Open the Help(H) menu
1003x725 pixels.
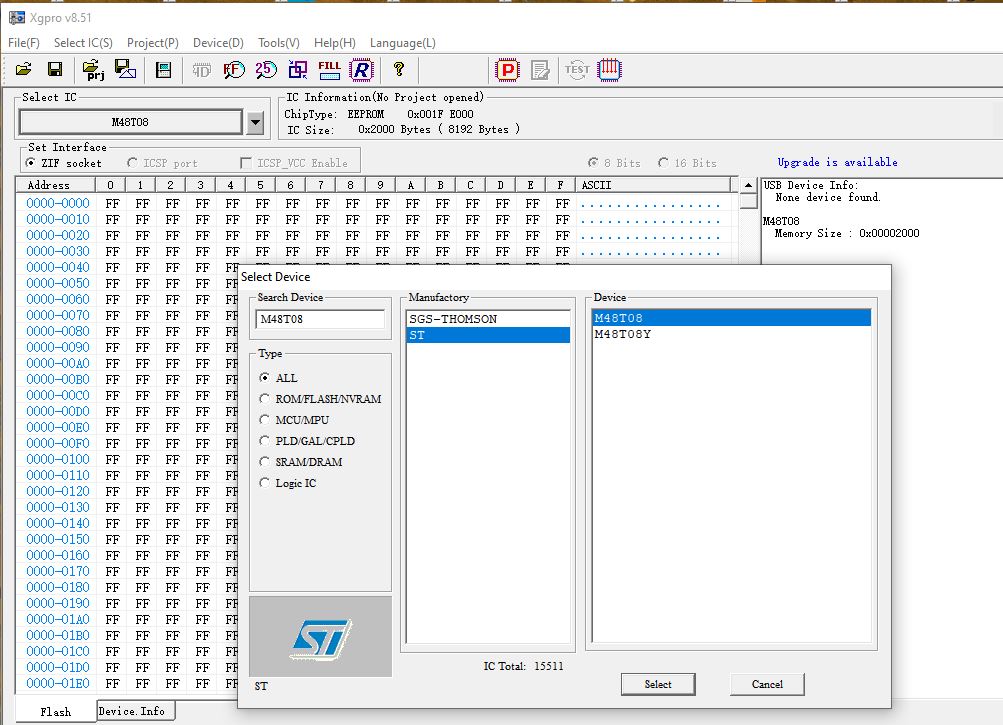pyautogui.click(x=335, y=43)
